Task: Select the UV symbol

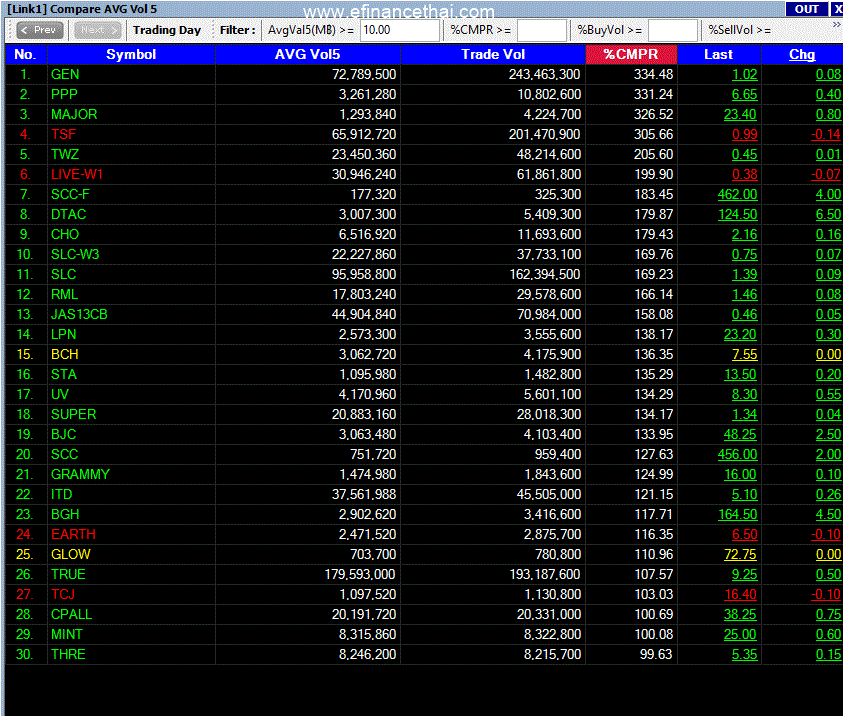Action: [60, 394]
